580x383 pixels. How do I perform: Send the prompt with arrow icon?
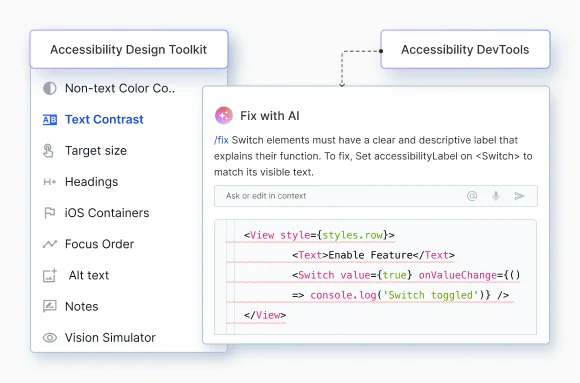[519, 196]
